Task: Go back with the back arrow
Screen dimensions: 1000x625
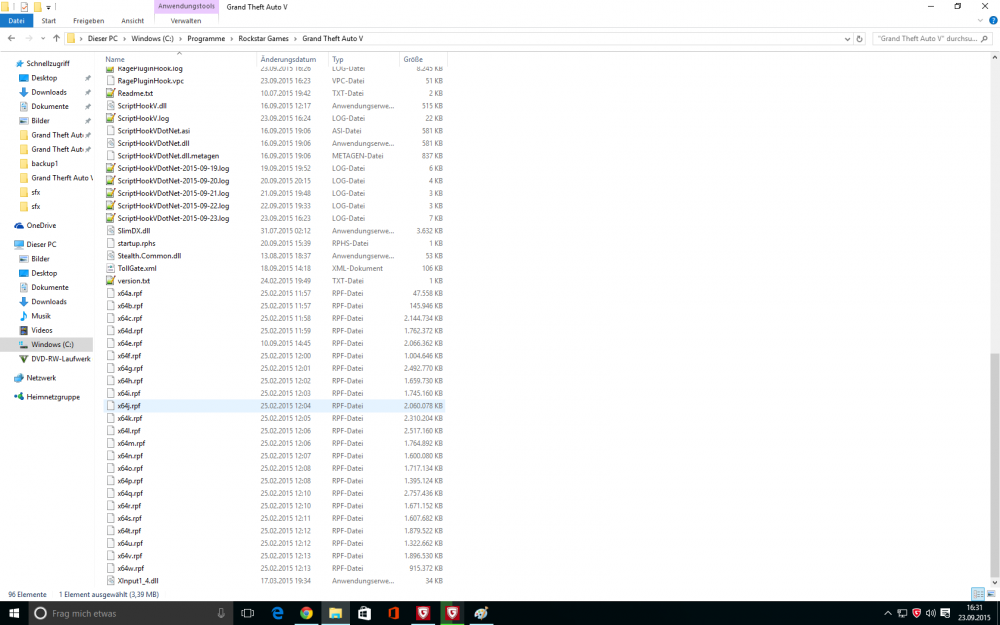Action: click(x=11, y=38)
